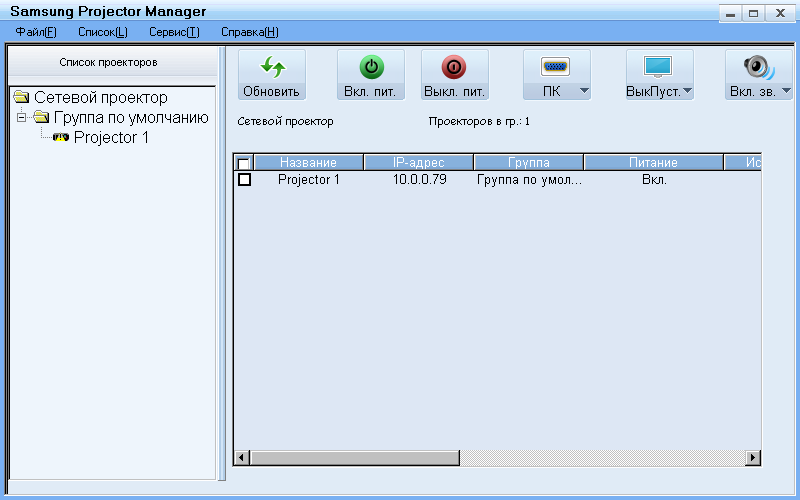Maximize the Samsung Projector Manager window

(x=754, y=13)
